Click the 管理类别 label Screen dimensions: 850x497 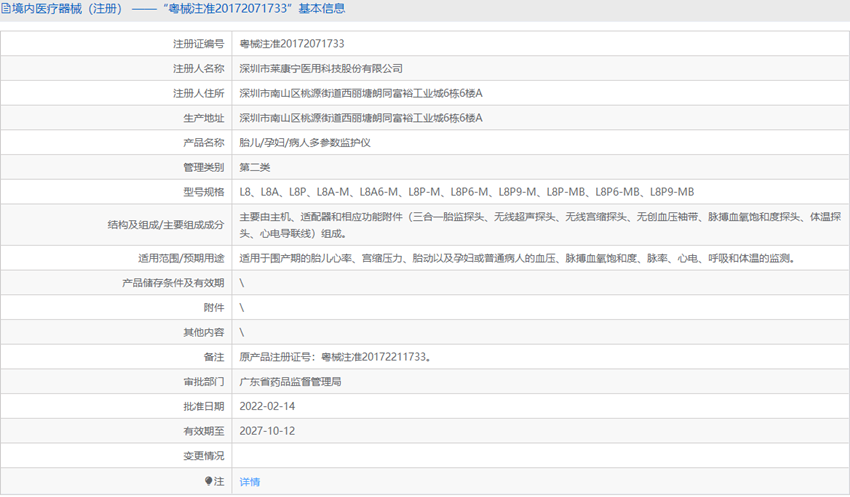[x=204, y=167]
